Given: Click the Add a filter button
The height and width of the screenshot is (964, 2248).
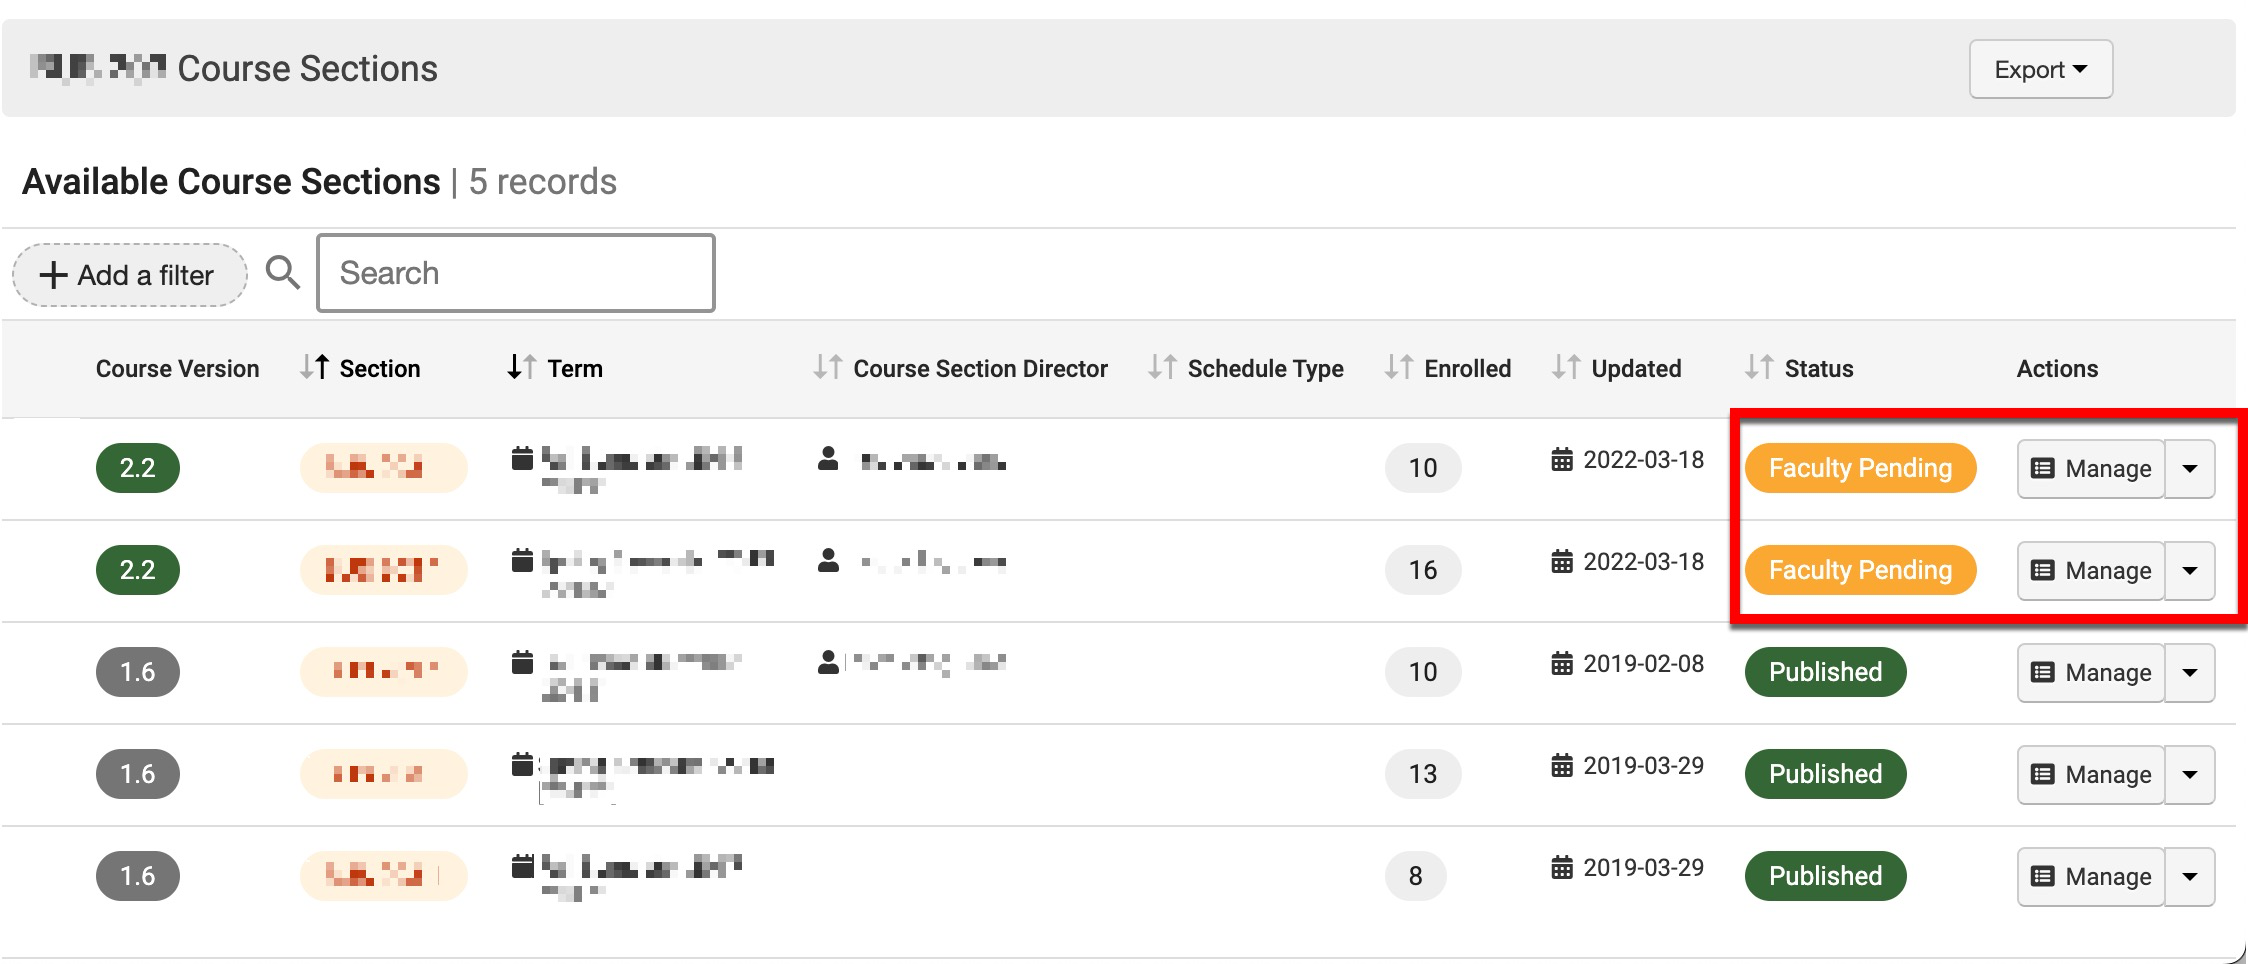Looking at the screenshot, I should [x=129, y=275].
